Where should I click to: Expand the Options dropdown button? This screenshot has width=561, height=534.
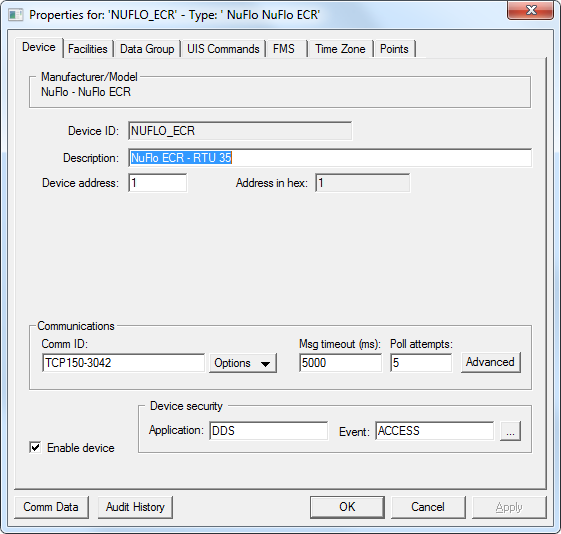[x=243, y=363]
